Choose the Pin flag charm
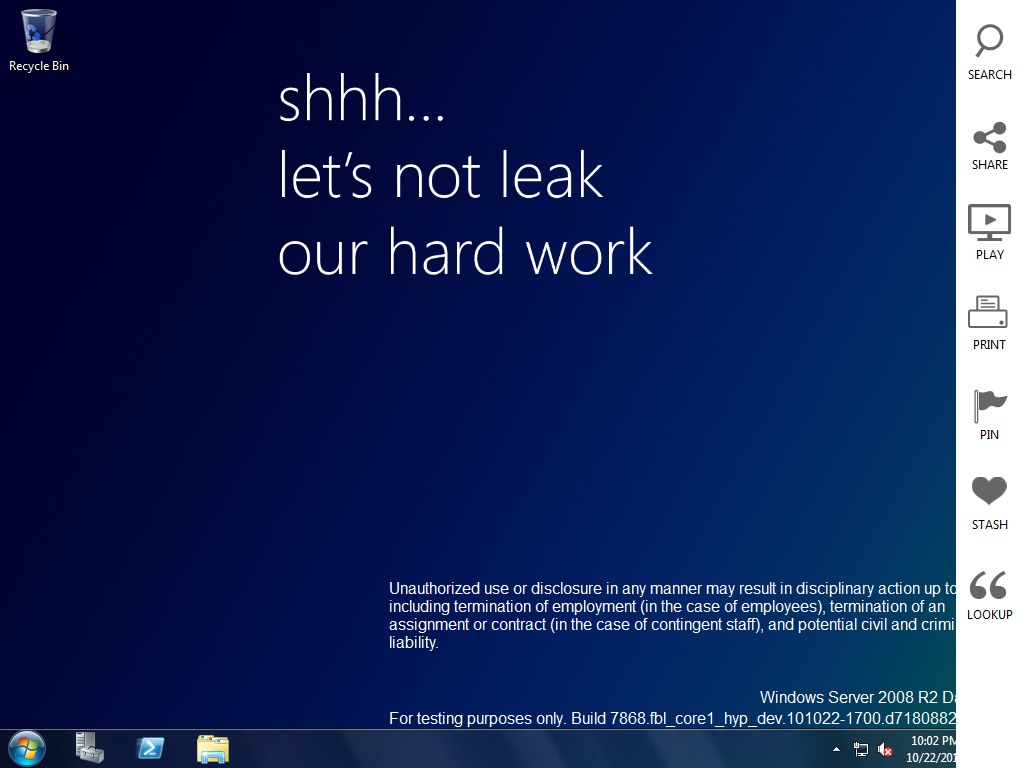 point(989,415)
